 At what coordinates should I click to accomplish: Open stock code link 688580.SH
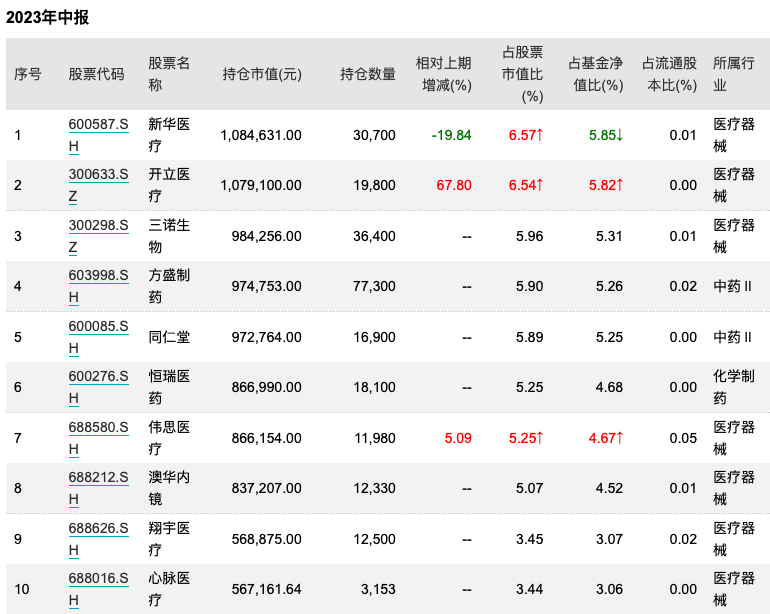[x=98, y=438]
